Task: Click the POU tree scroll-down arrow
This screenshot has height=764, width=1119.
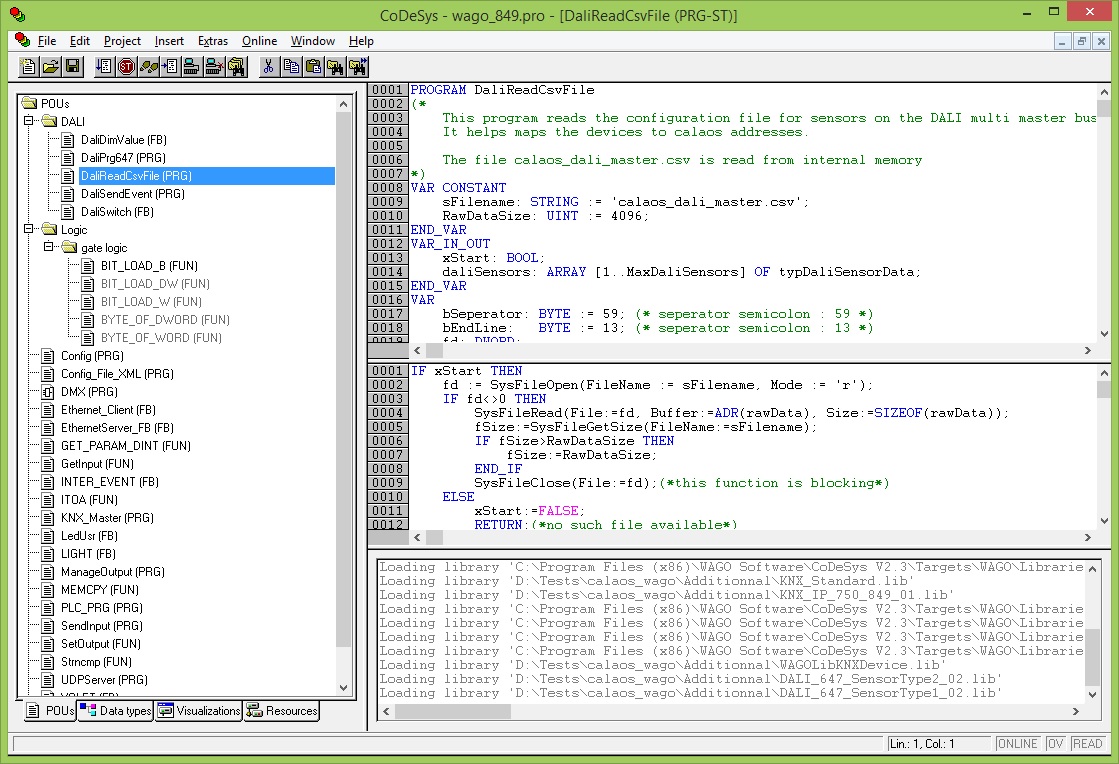Action: 344,688
